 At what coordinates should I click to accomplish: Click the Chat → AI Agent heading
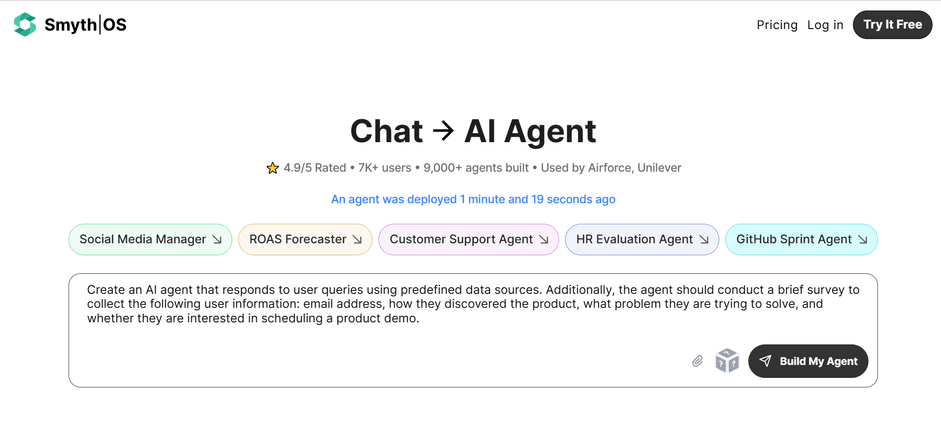473,131
